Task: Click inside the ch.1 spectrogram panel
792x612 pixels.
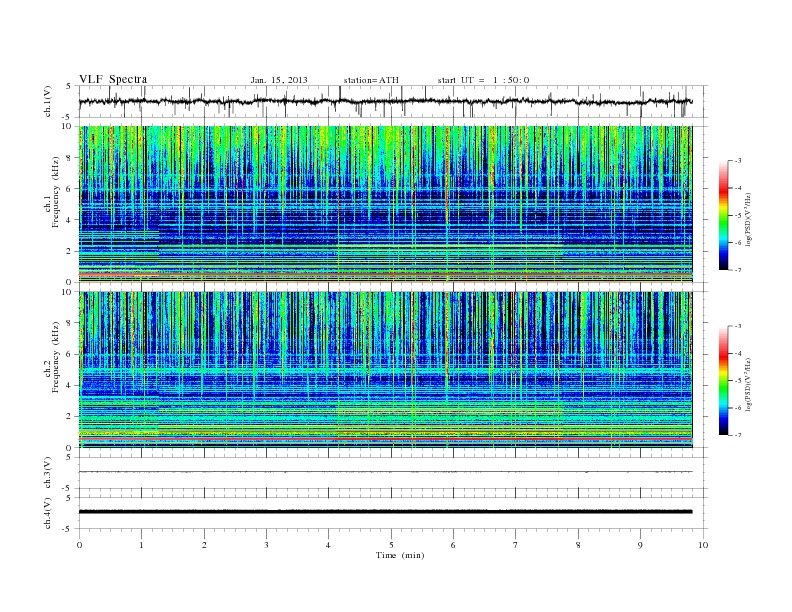Action: tap(385, 204)
